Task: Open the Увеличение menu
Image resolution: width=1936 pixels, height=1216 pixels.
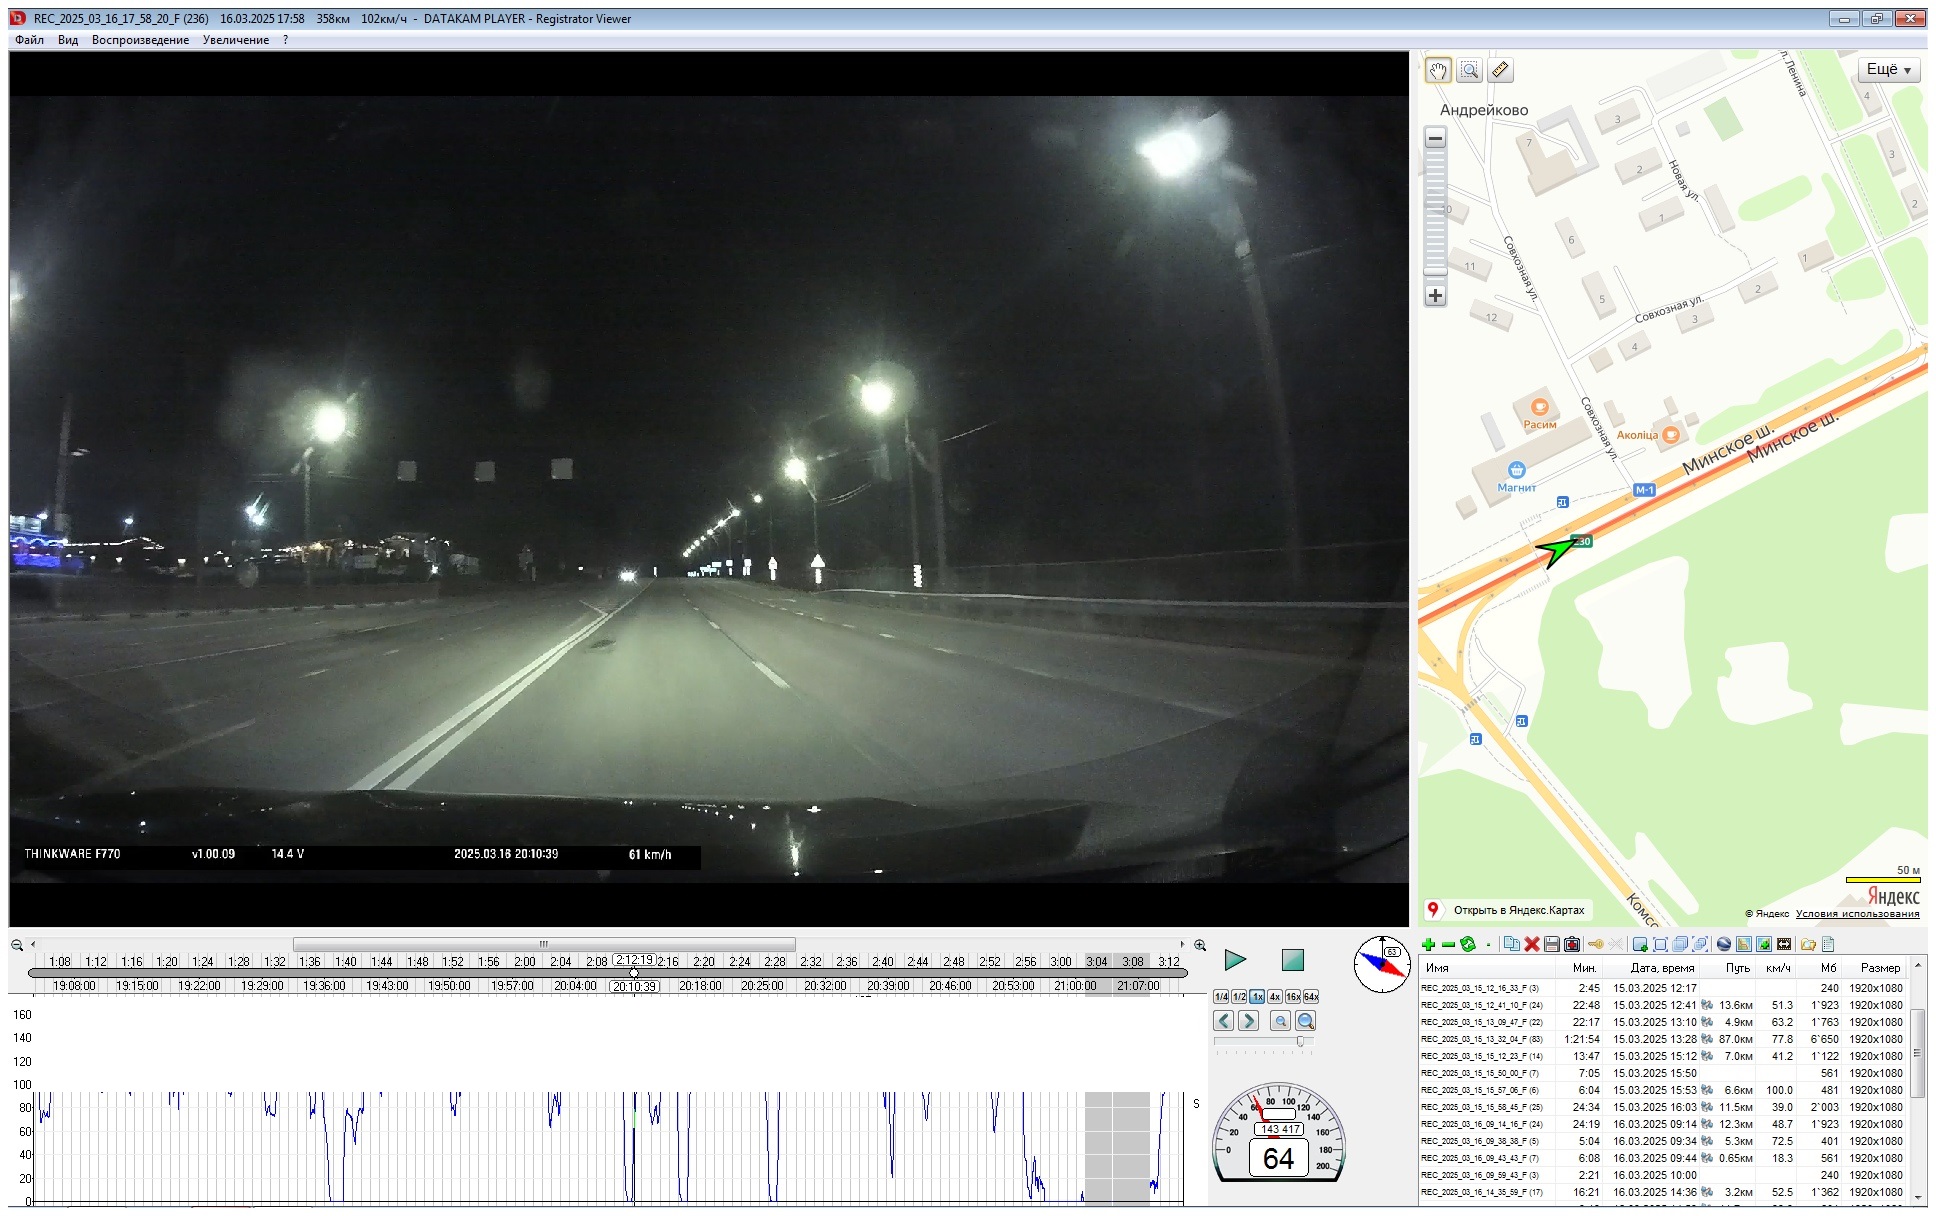Action: point(236,40)
